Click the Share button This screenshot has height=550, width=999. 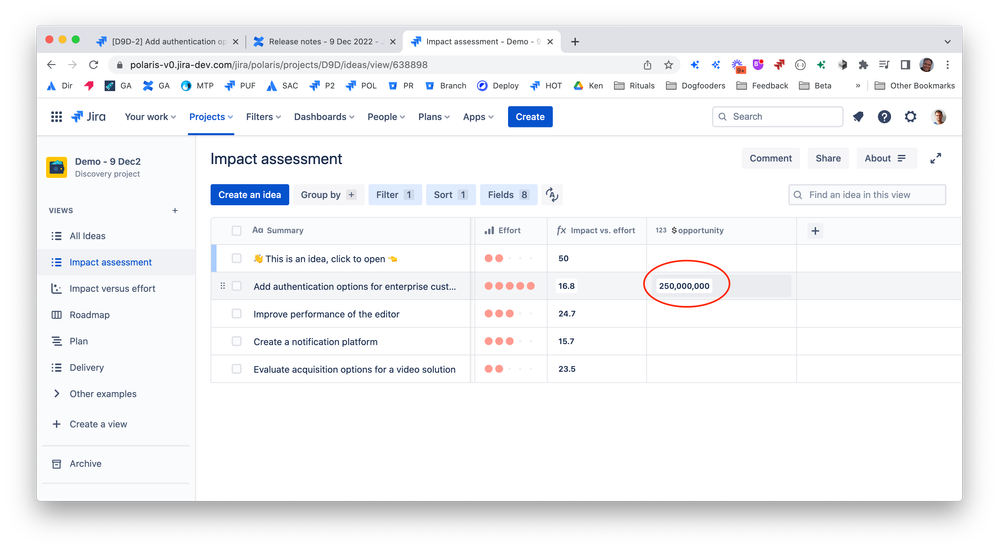coord(828,159)
